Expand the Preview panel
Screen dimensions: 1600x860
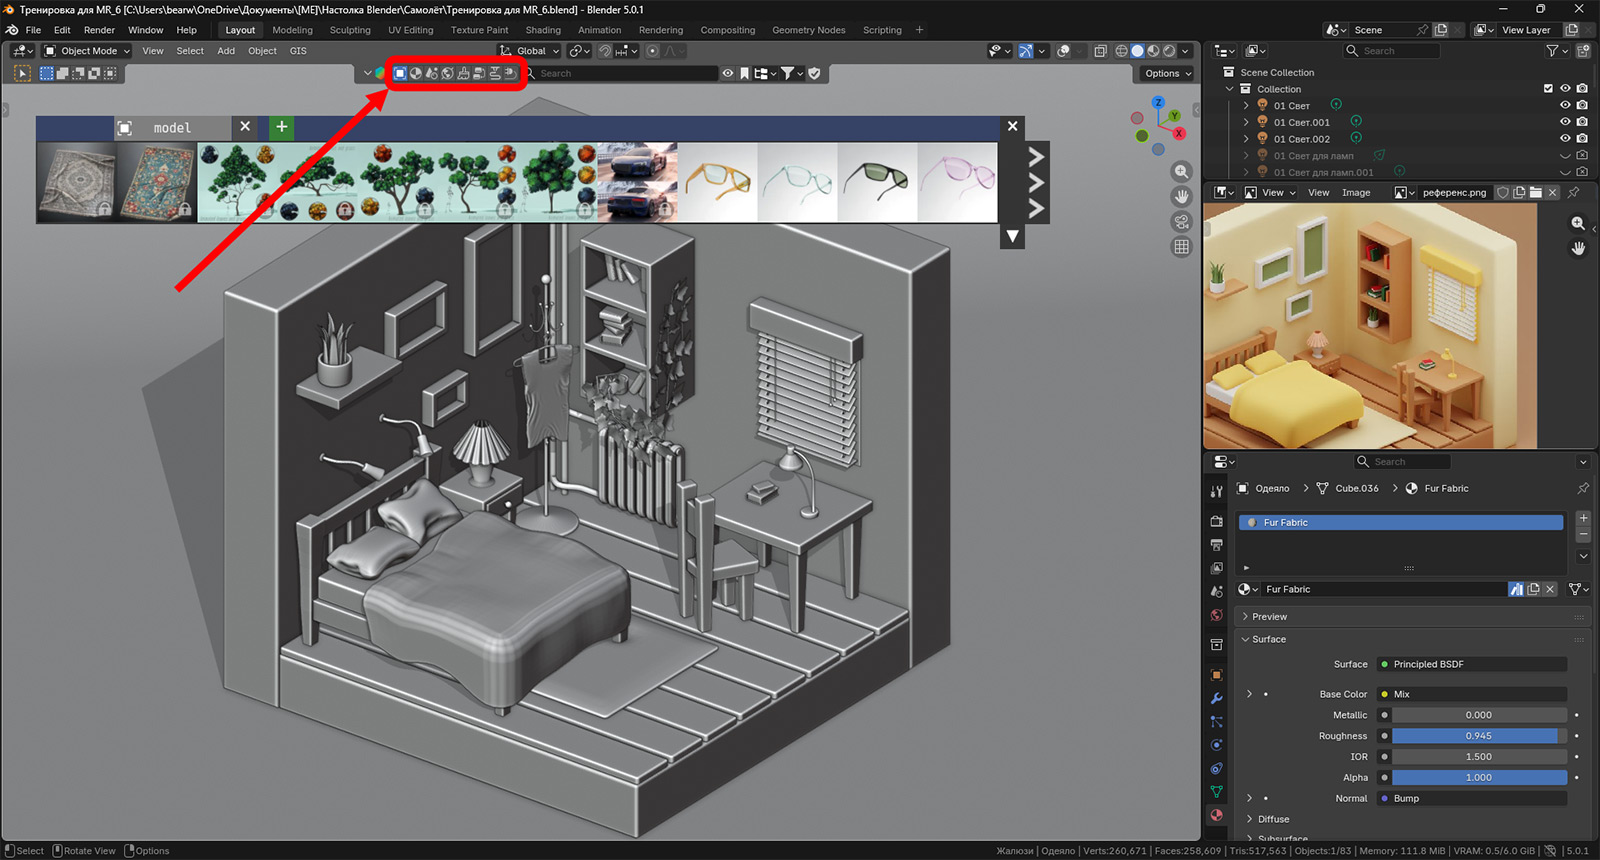(1269, 617)
